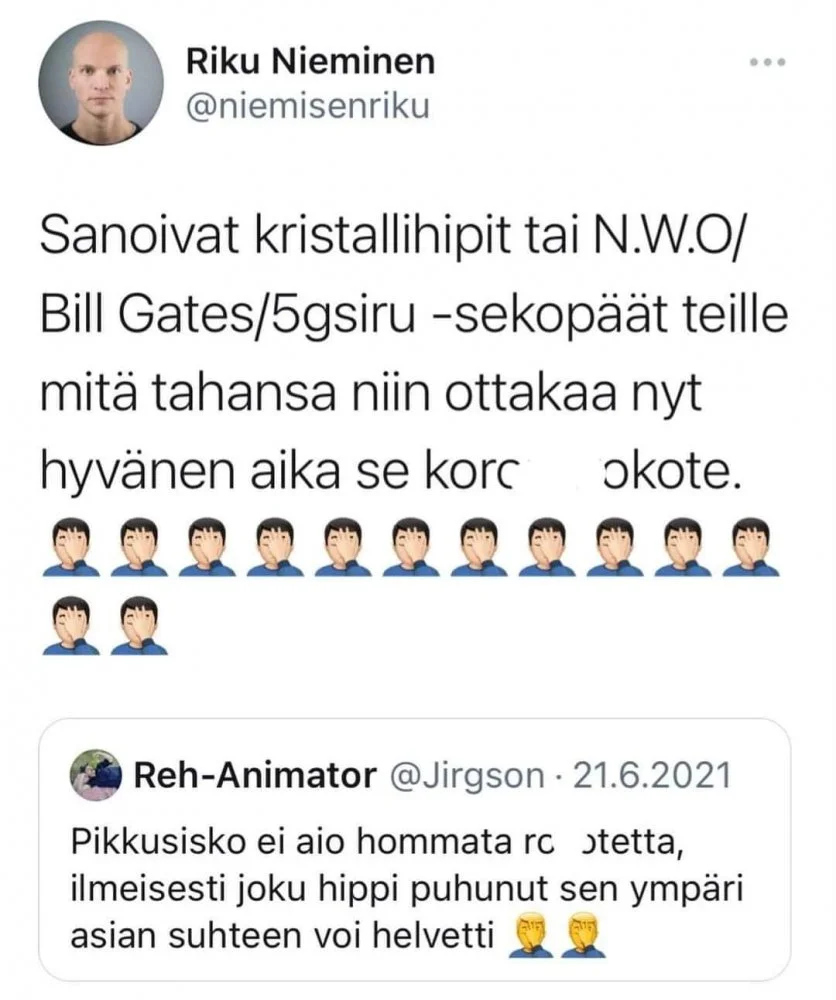This screenshot has width=836, height=1000.
Task: Click the 21.6.2021 date of quoted tweet
Action: [x=651, y=776]
